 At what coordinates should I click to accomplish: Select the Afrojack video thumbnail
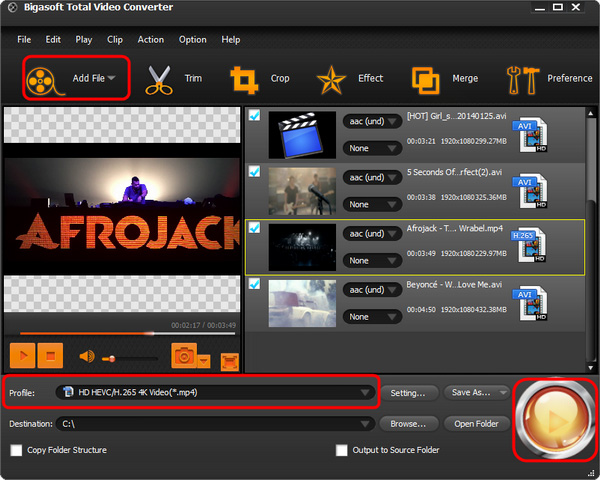click(302, 247)
